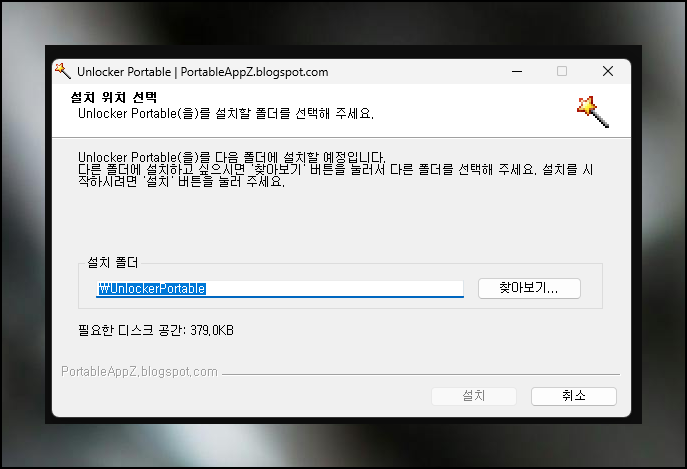Viewport: 687px width, 469px height.
Task: Click the Unlocker Portable window title text
Action: (x=202, y=72)
